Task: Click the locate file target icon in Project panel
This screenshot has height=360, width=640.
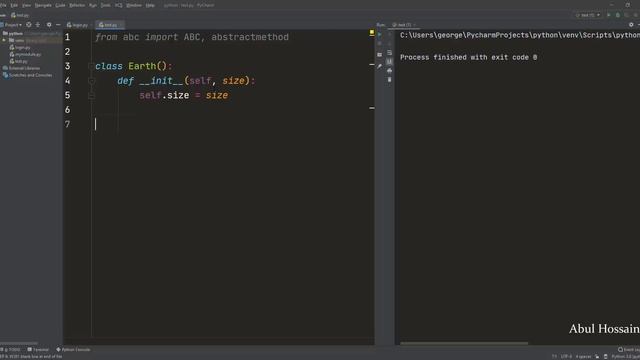Action: point(29,25)
